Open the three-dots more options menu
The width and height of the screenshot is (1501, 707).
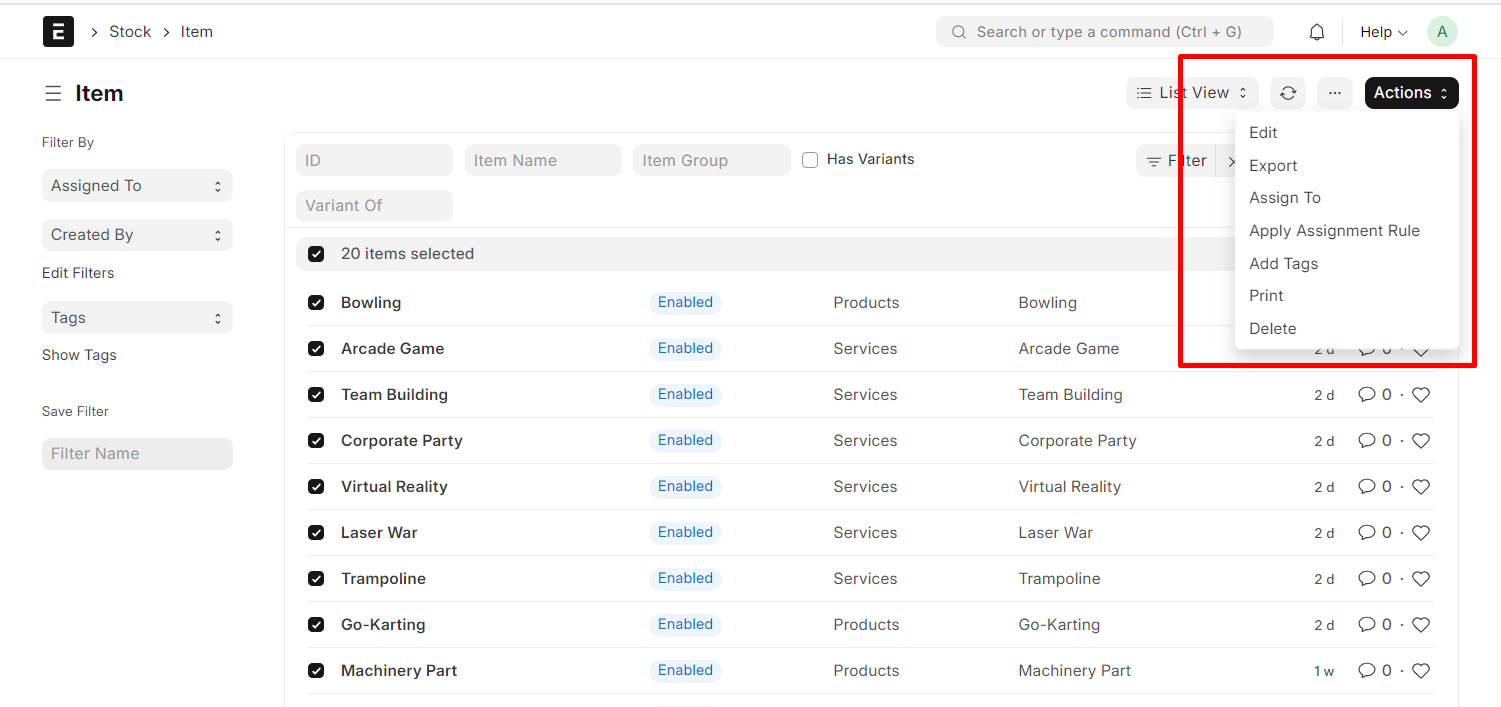(1334, 93)
